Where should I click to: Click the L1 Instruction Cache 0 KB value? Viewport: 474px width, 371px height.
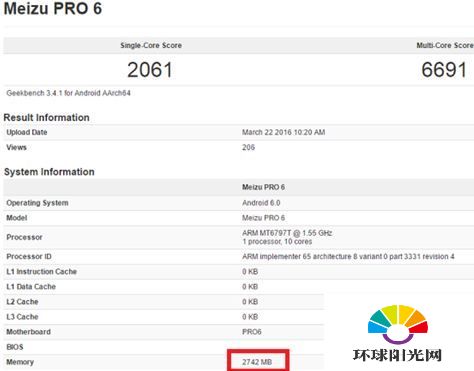(x=250, y=272)
